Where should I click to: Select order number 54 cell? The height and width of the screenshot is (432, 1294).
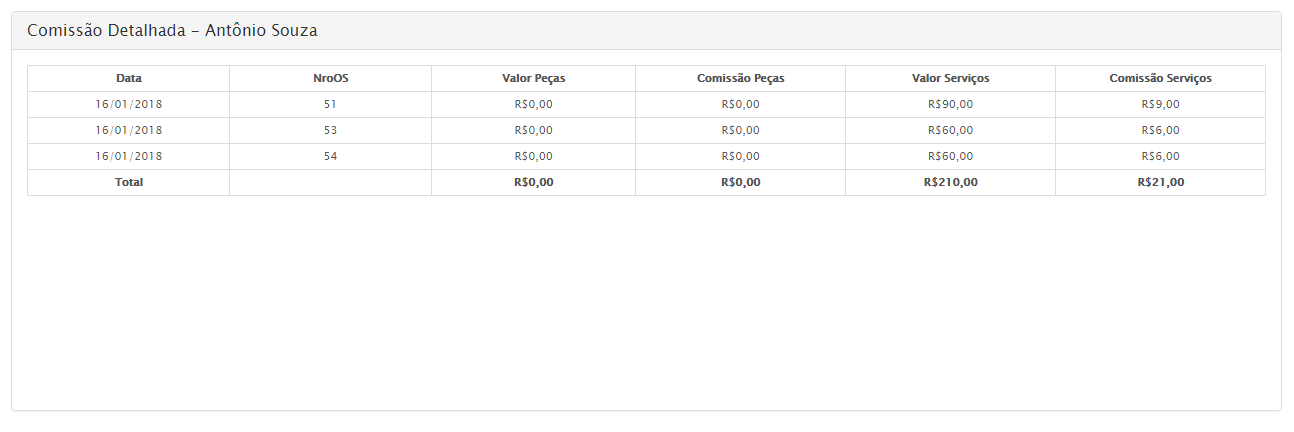pos(330,156)
